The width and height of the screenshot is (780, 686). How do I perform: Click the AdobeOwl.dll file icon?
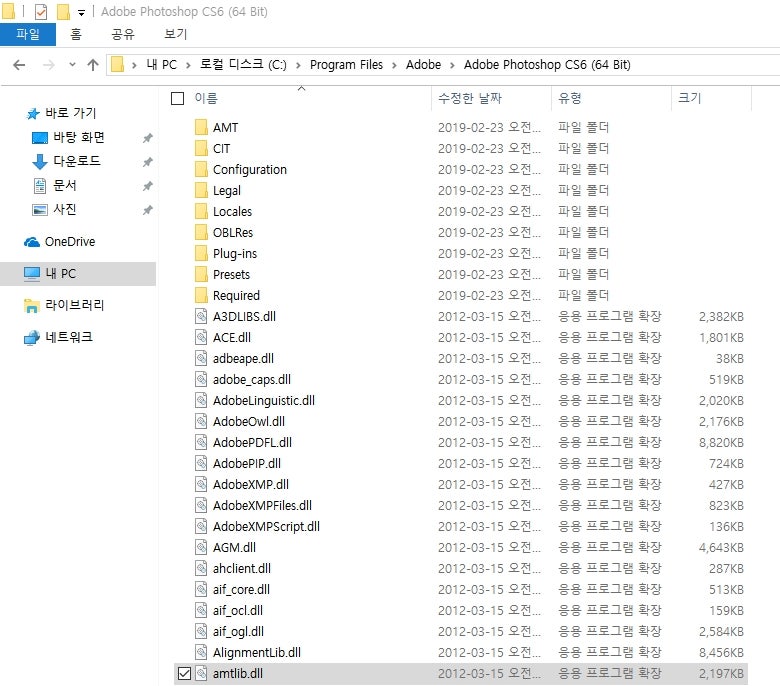(201, 421)
